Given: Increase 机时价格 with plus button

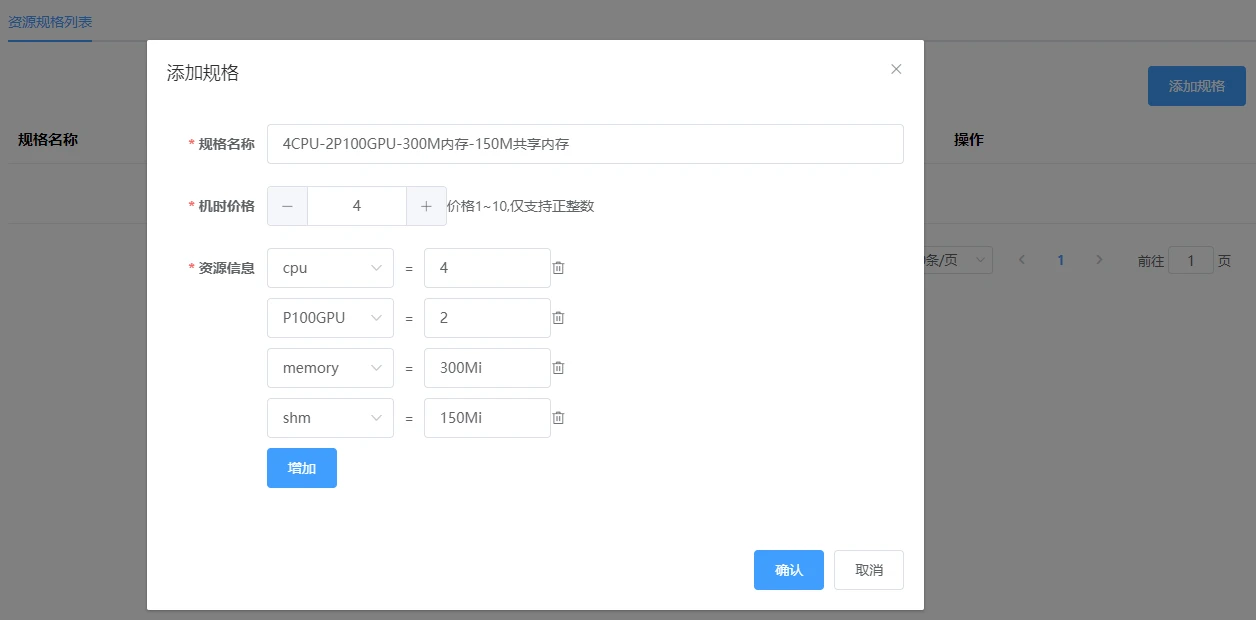Looking at the screenshot, I should click(x=426, y=206).
